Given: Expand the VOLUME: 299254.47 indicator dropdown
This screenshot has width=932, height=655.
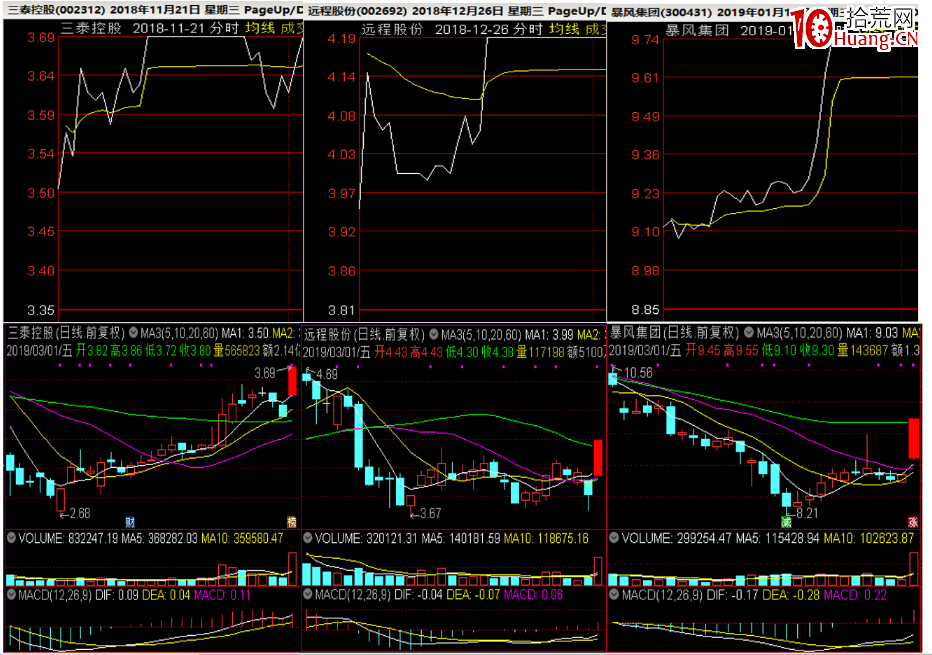Looking at the screenshot, I should (x=615, y=539).
